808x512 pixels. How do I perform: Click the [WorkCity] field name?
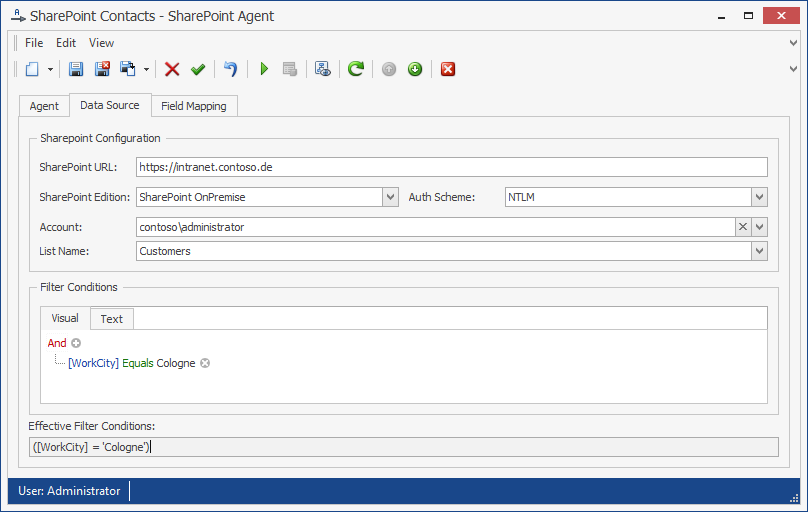point(93,363)
